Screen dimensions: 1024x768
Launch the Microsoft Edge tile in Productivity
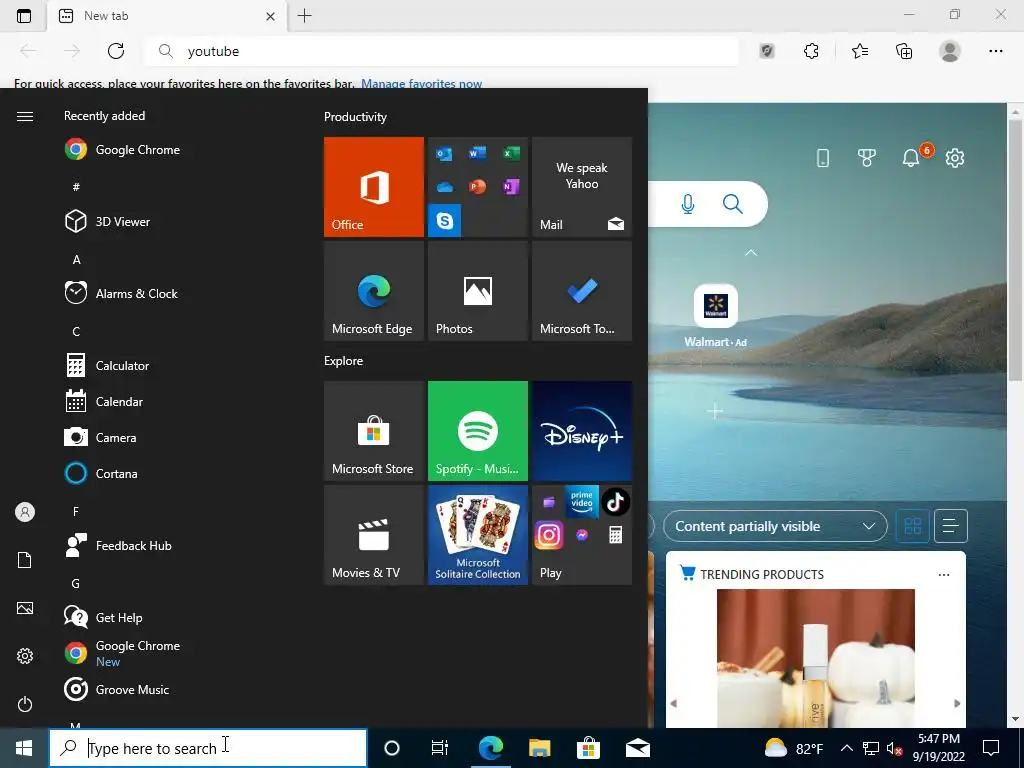[x=374, y=291]
